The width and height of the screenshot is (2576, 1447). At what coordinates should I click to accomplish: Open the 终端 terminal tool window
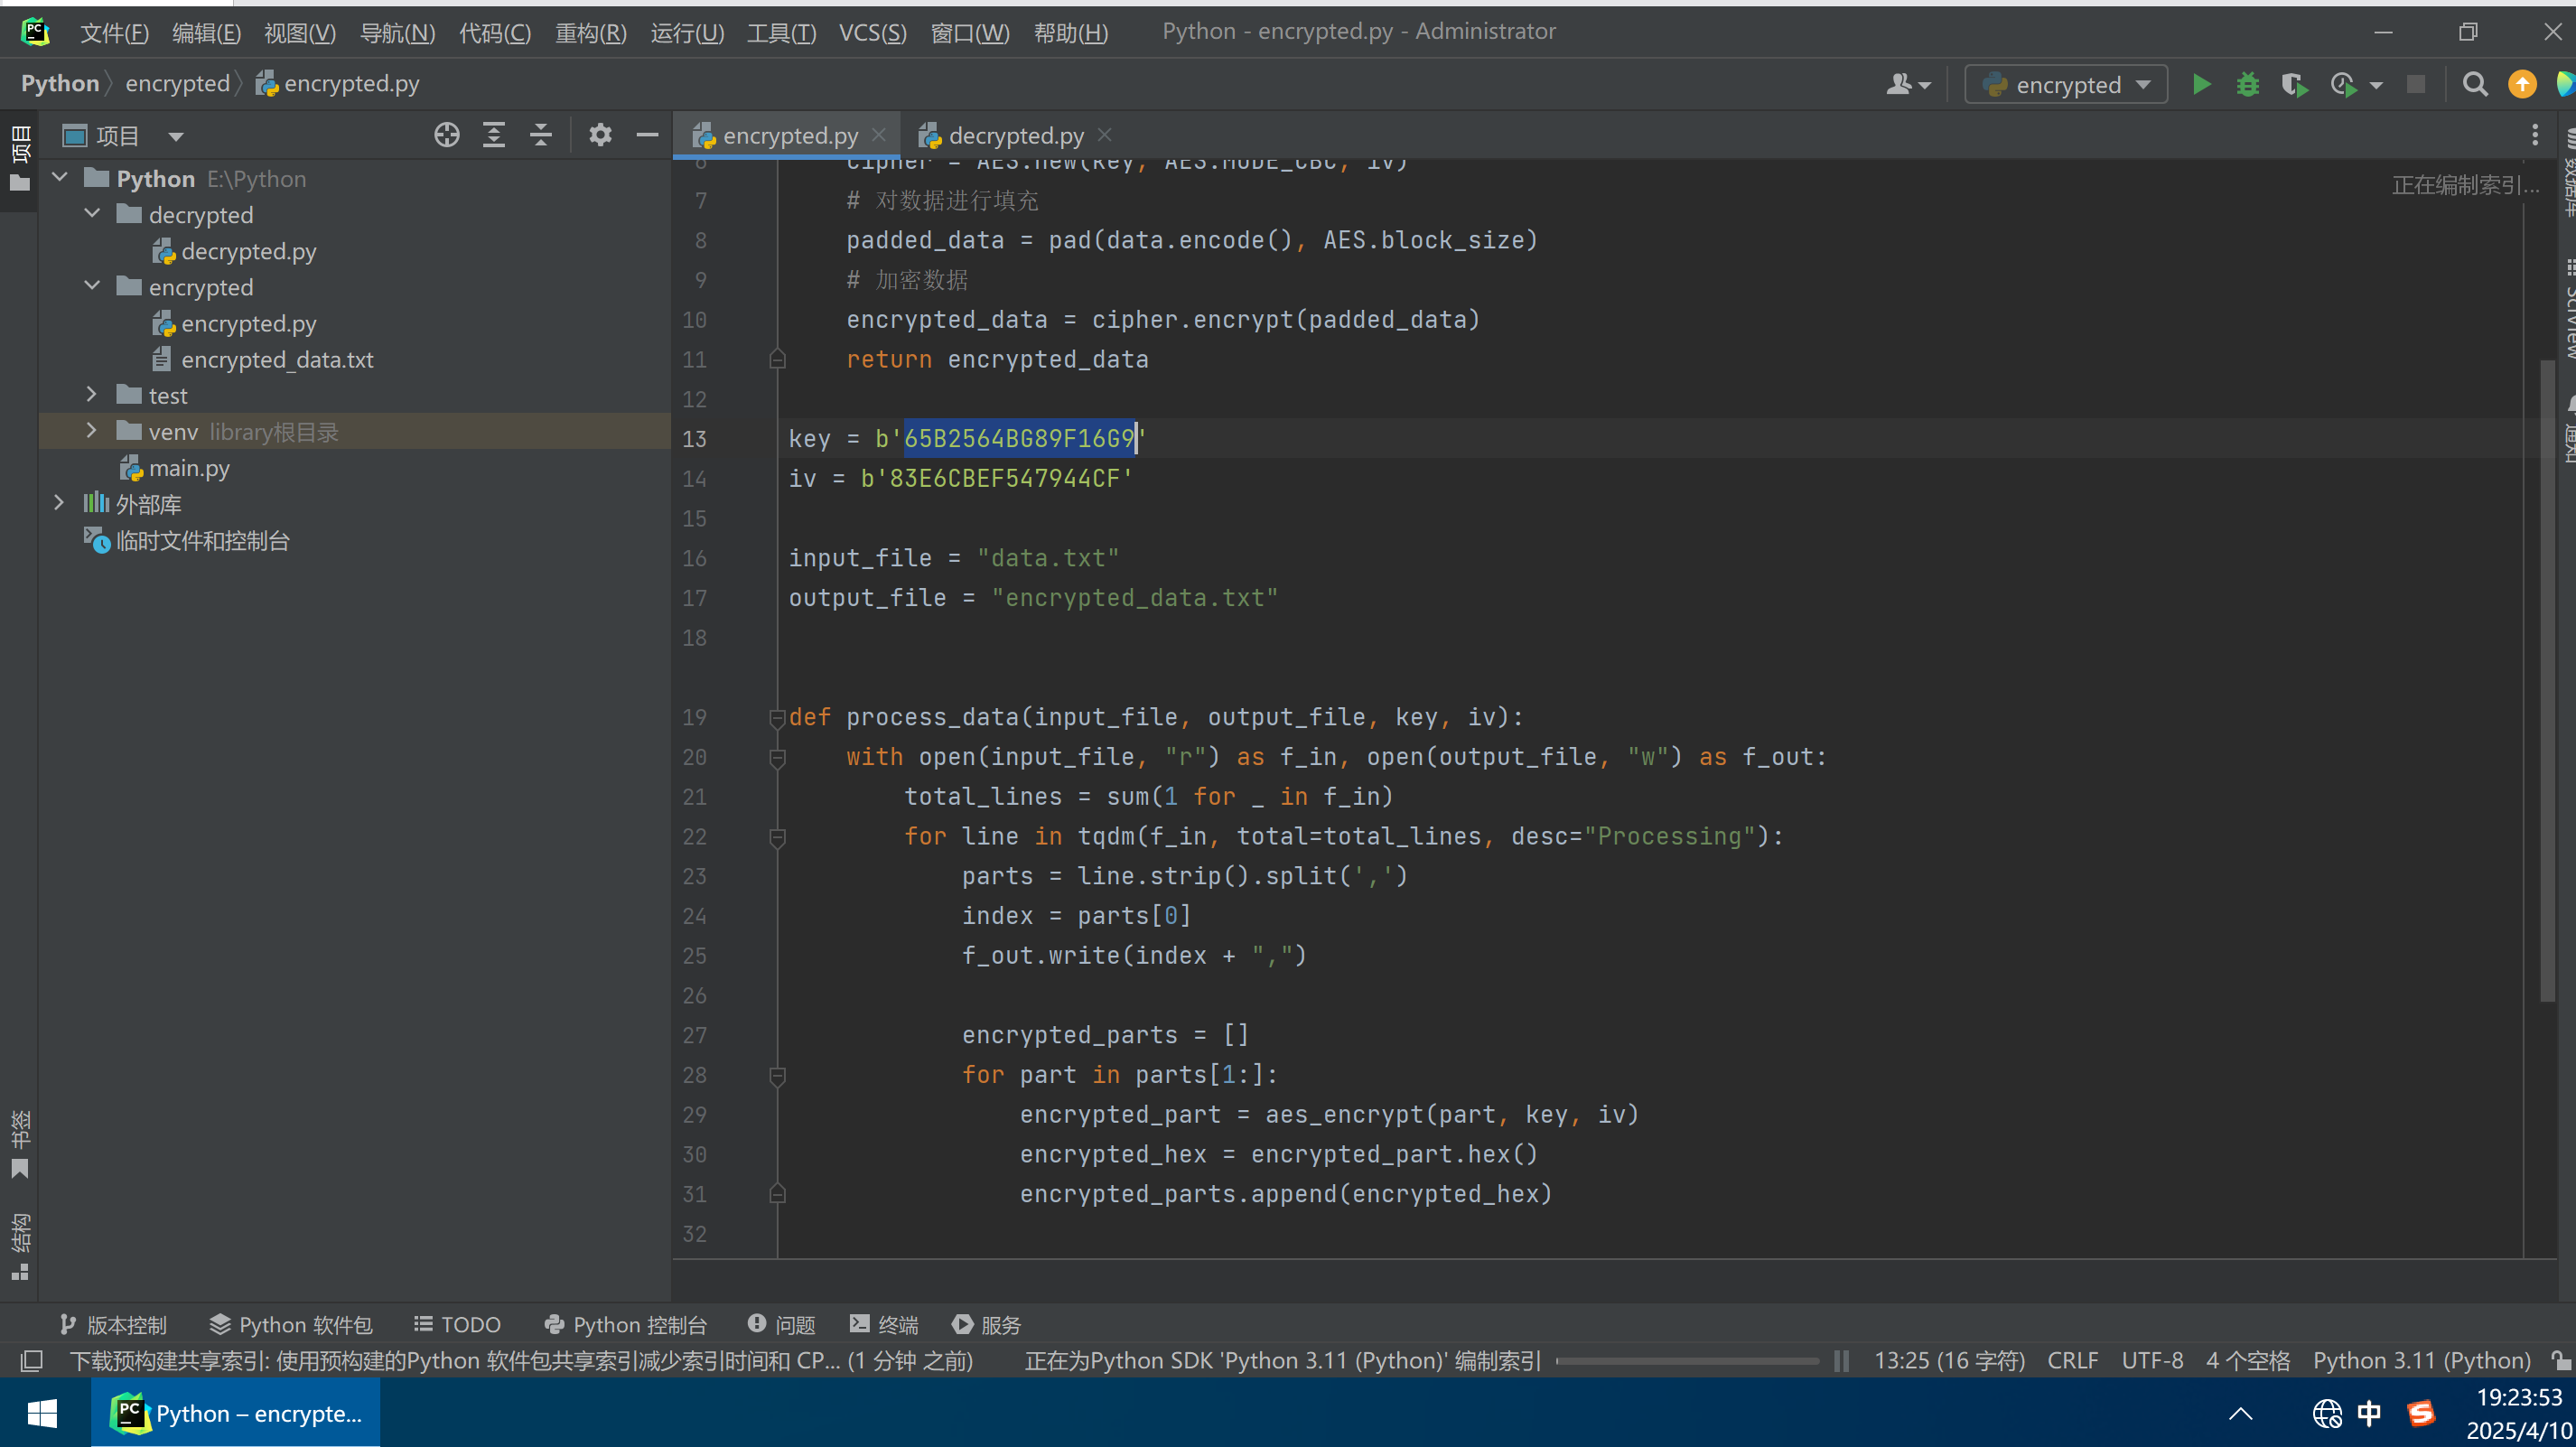(x=884, y=1325)
